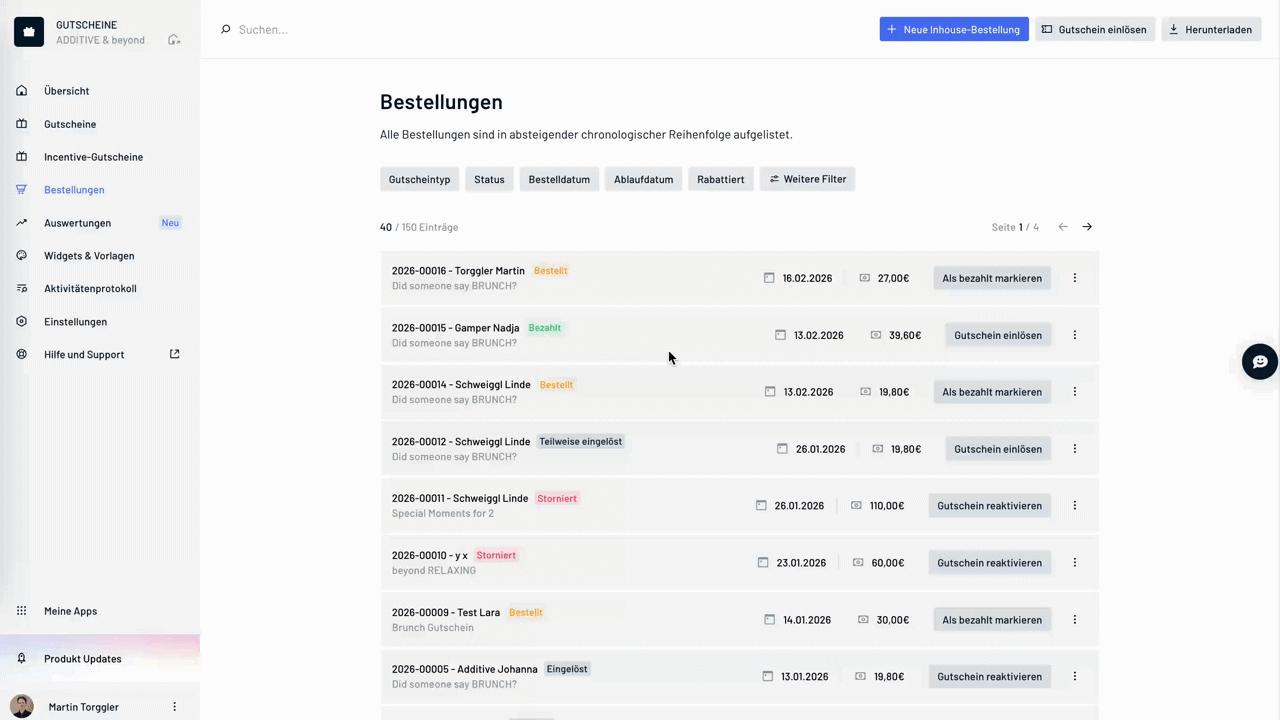Viewport: 1280px width, 720px height.
Task: Open the Gutscheintyp filter dropdown
Action: (419, 179)
